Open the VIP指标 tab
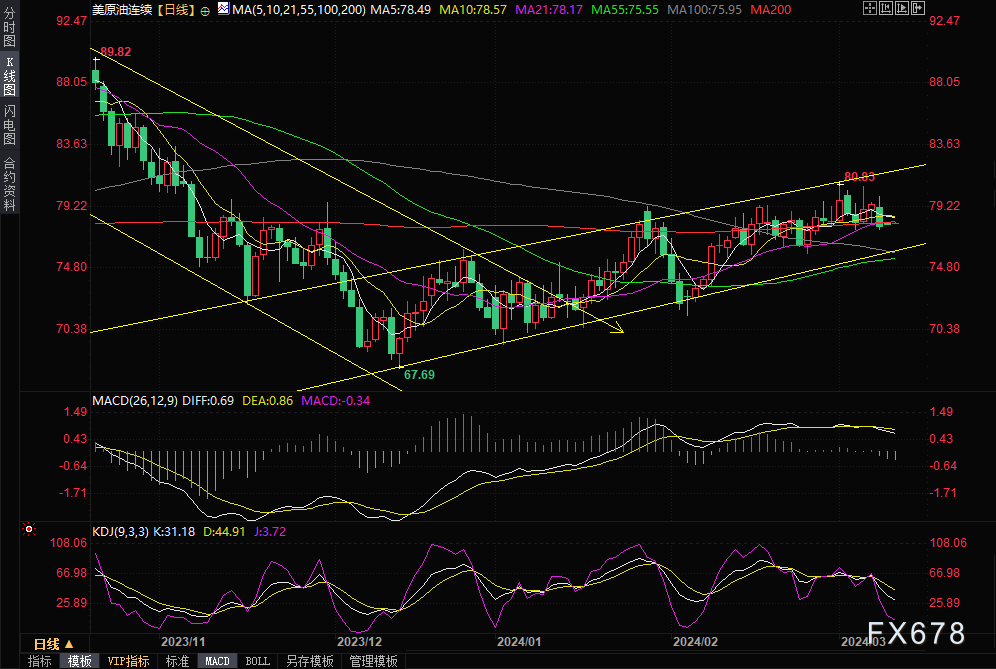 128,661
